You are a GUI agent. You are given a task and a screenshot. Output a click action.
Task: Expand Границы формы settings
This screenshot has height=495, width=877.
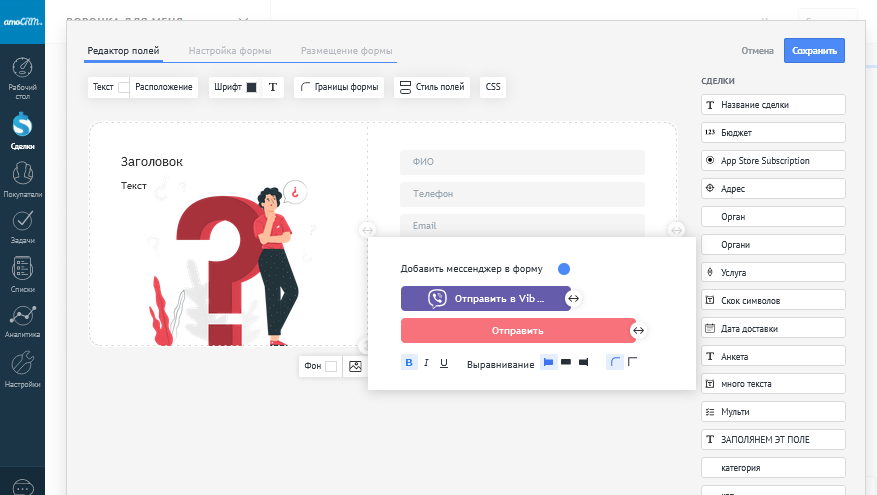(339, 87)
